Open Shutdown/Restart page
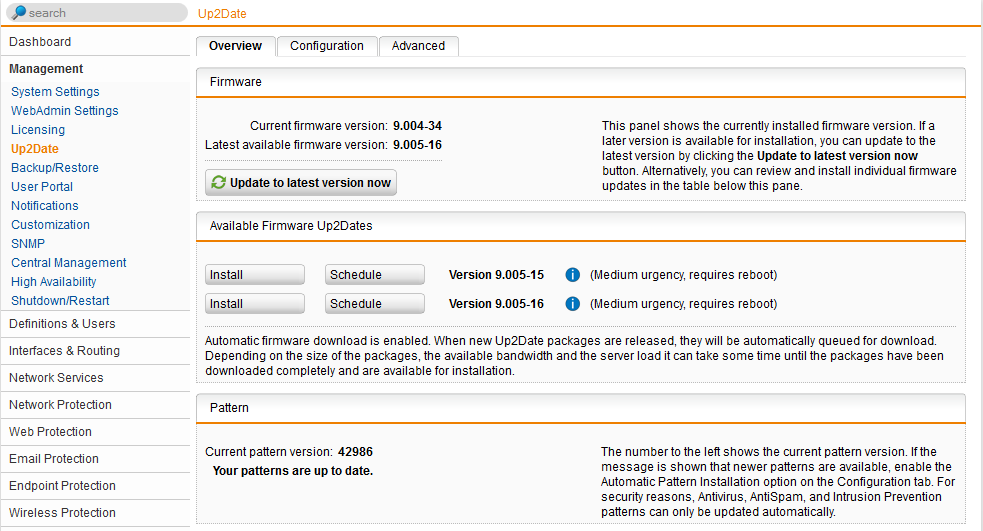 coord(60,301)
